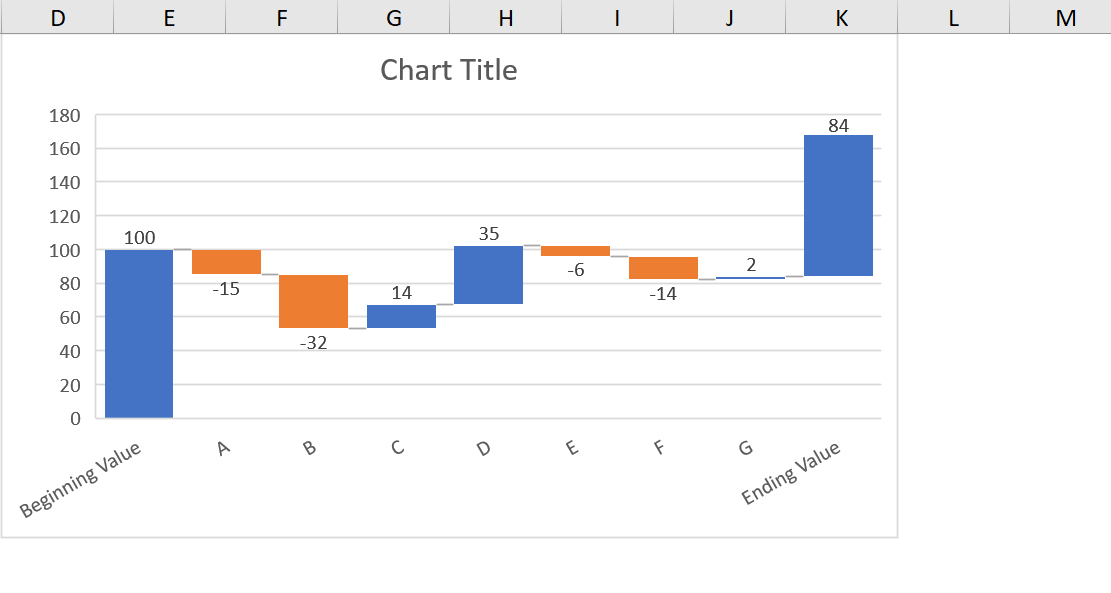Select the orange bar labeled -32
The height and width of the screenshot is (593, 1111).
pyautogui.click(x=313, y=301)
